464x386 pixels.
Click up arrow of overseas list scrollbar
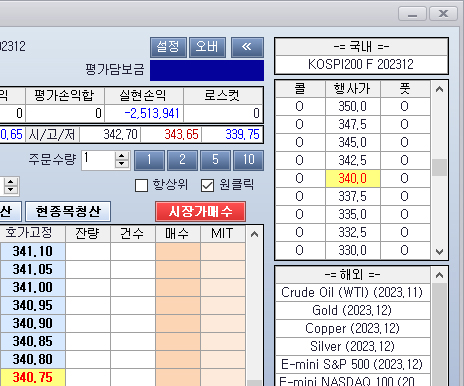coord(439,275)
